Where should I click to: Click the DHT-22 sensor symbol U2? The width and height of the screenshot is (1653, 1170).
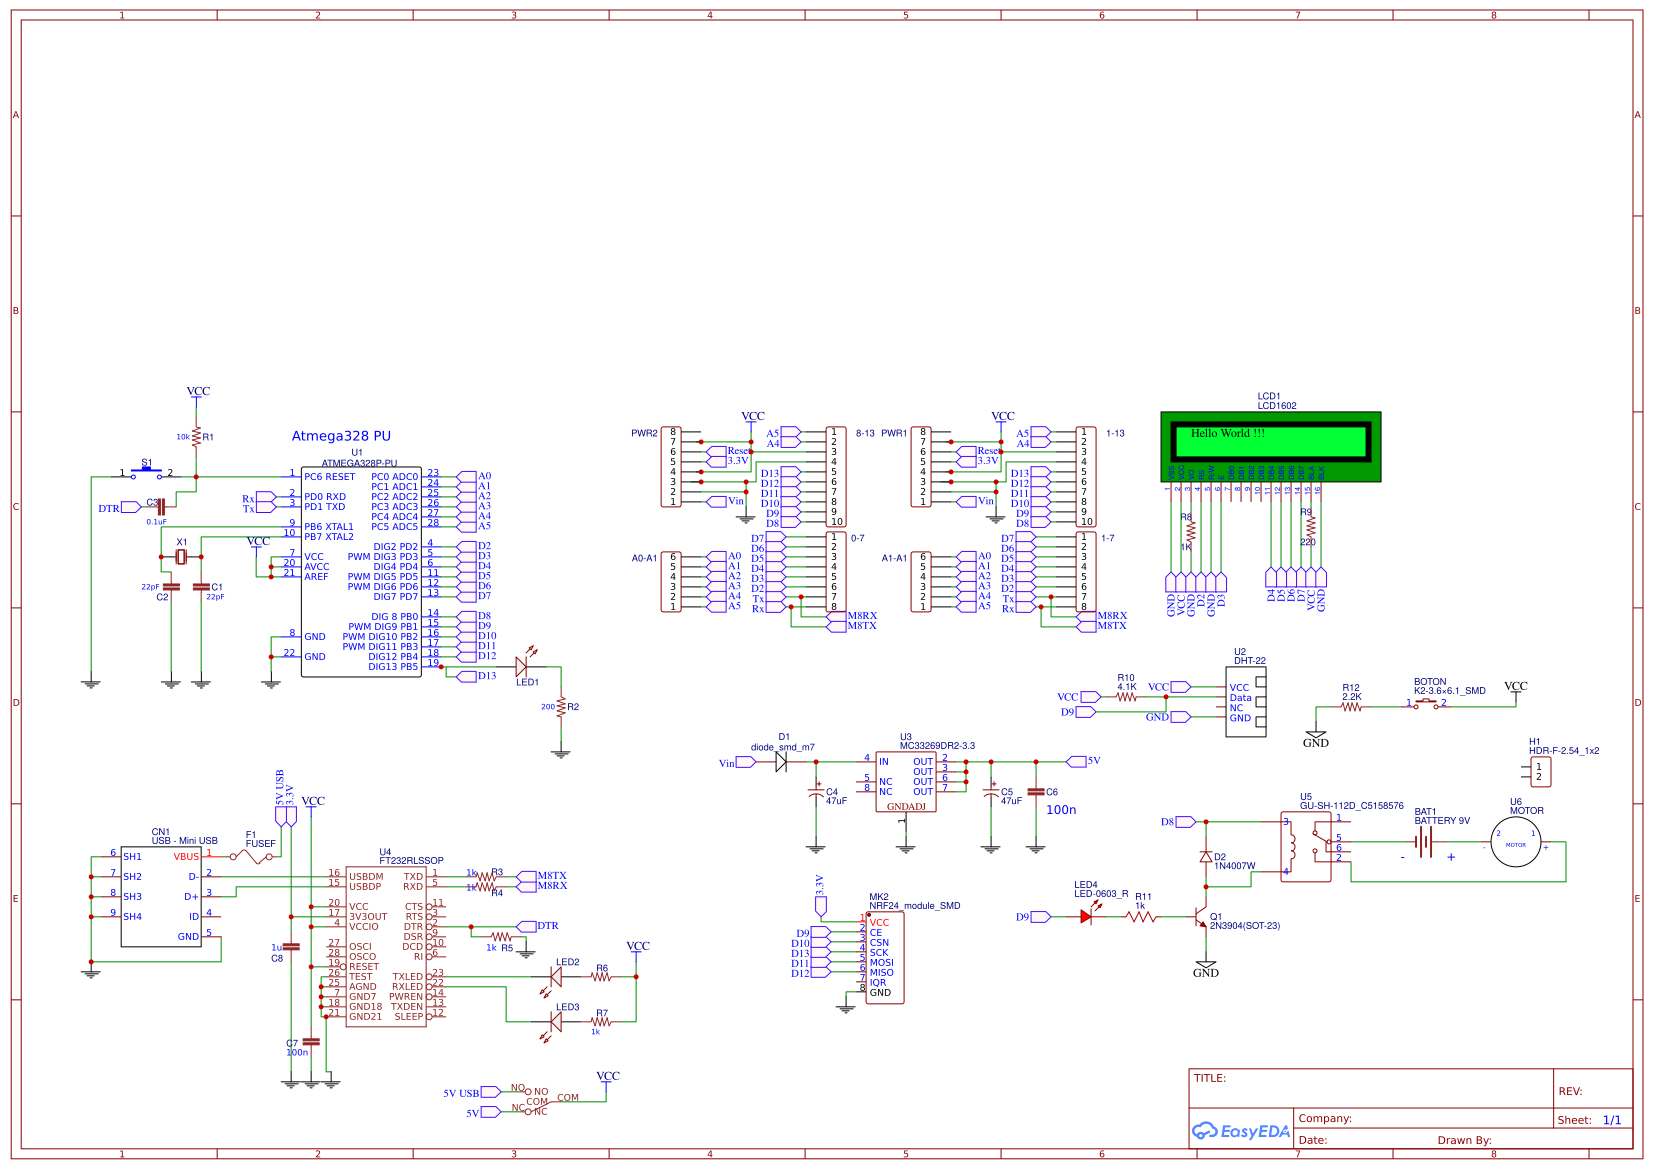point(1243,700)
